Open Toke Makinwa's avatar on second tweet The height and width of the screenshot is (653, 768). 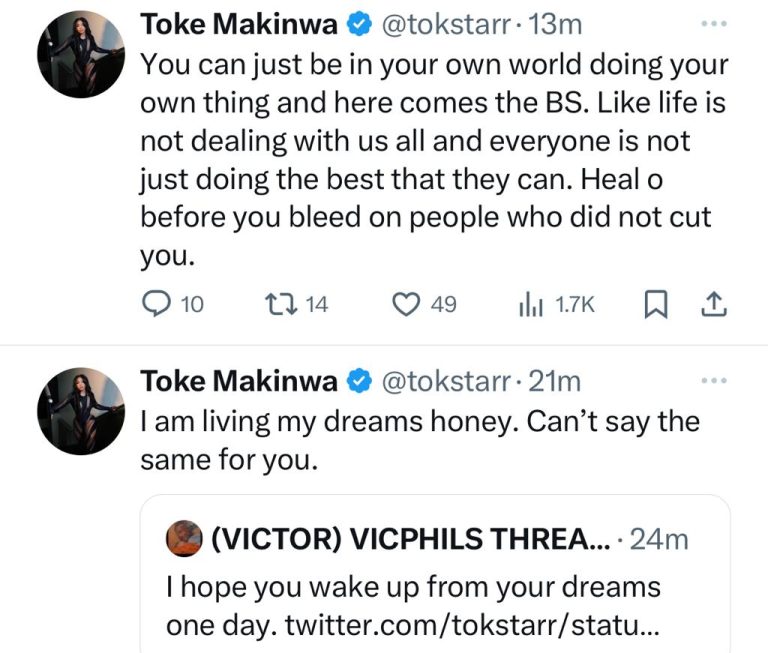click(x=81, y=413)
